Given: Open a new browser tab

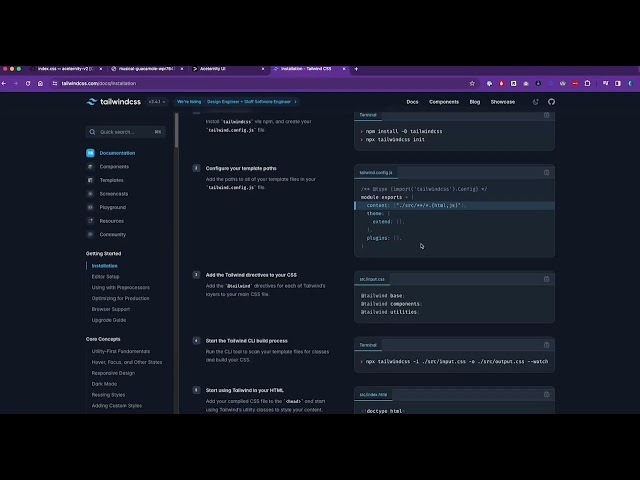Looking at the screenshot, I should click(x=356, y=69).
